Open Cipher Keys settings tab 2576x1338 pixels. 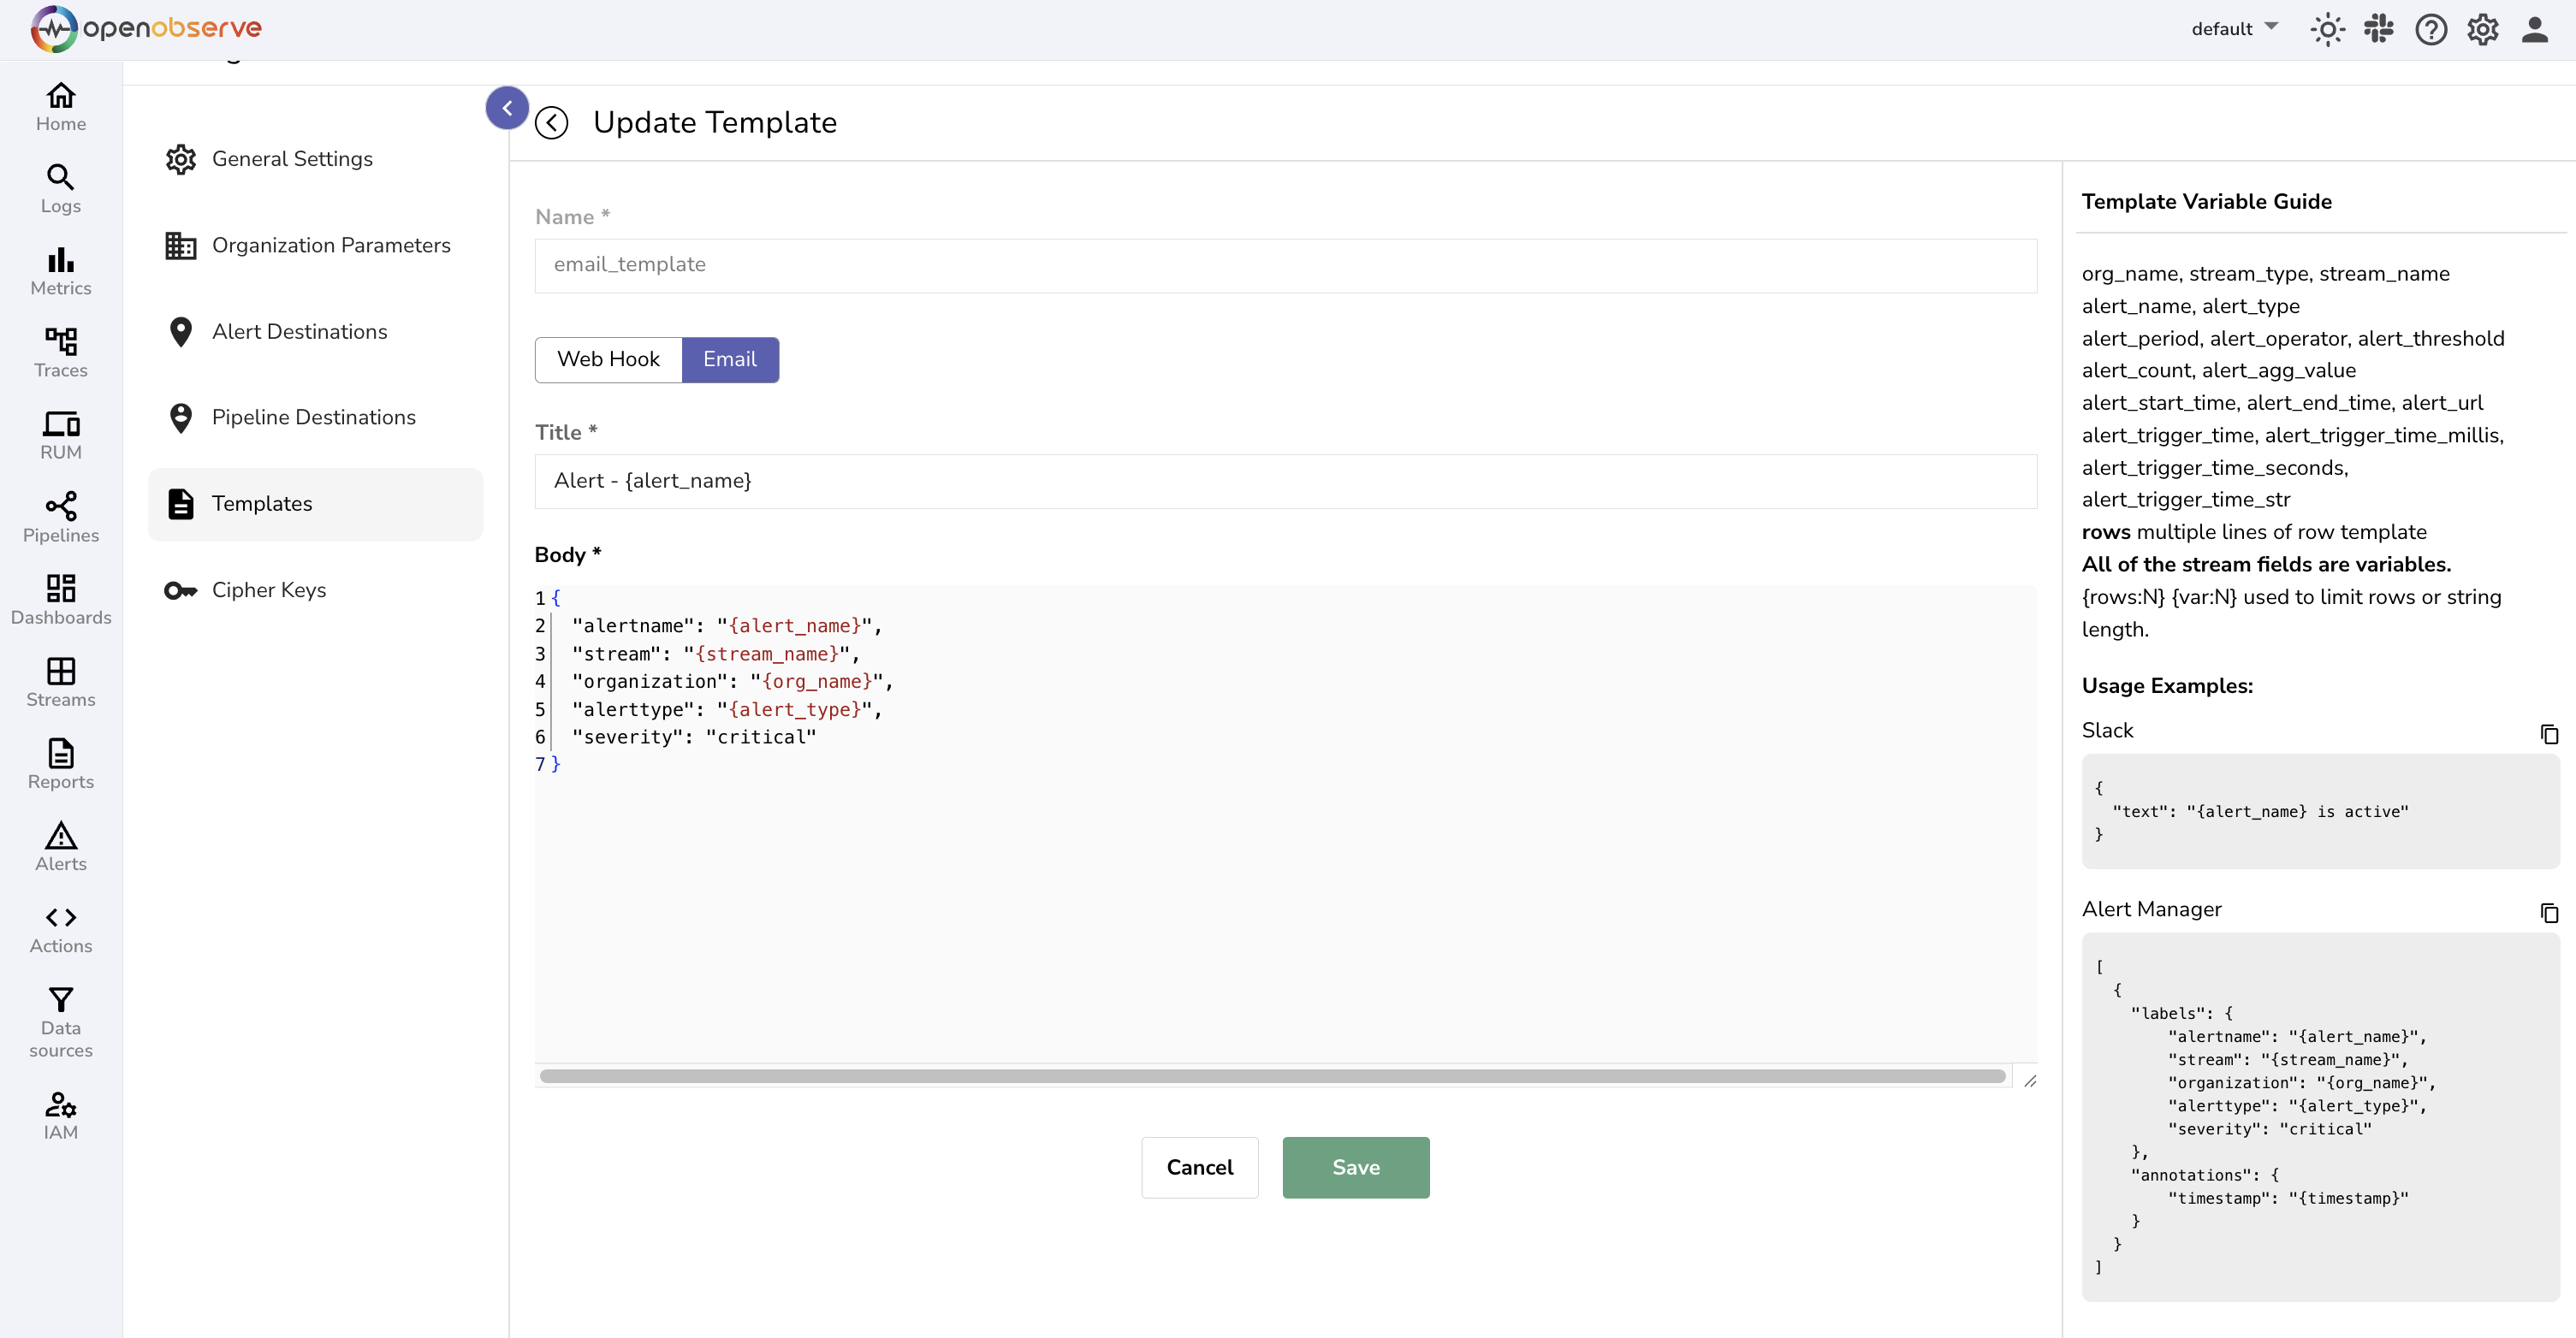coord(268,590)
